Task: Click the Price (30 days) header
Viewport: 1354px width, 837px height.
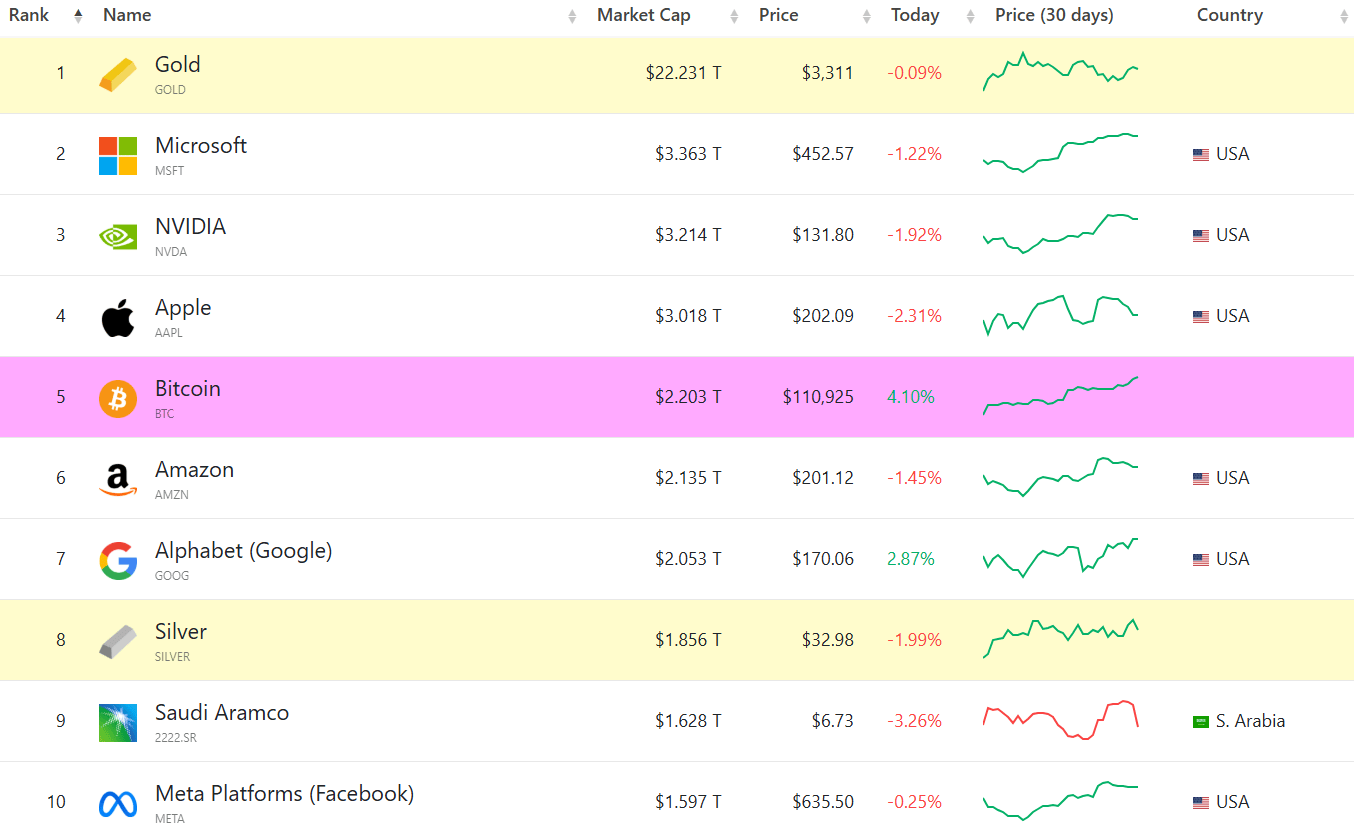Action: [1054, 15]
